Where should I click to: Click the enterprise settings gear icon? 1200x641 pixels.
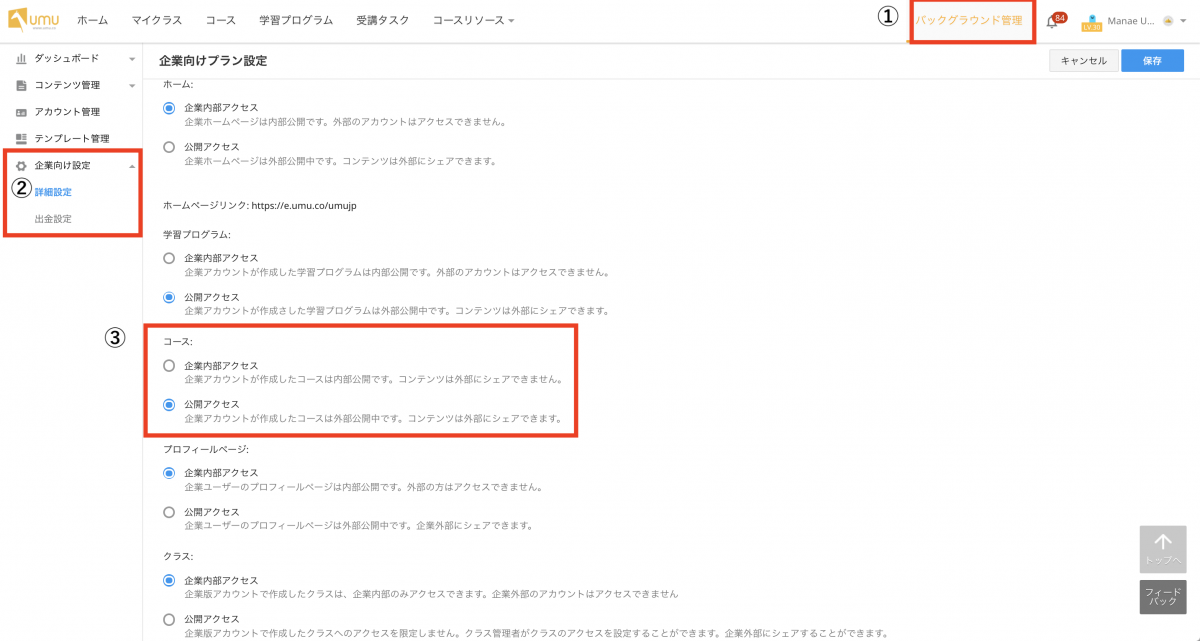coord(21,166)
